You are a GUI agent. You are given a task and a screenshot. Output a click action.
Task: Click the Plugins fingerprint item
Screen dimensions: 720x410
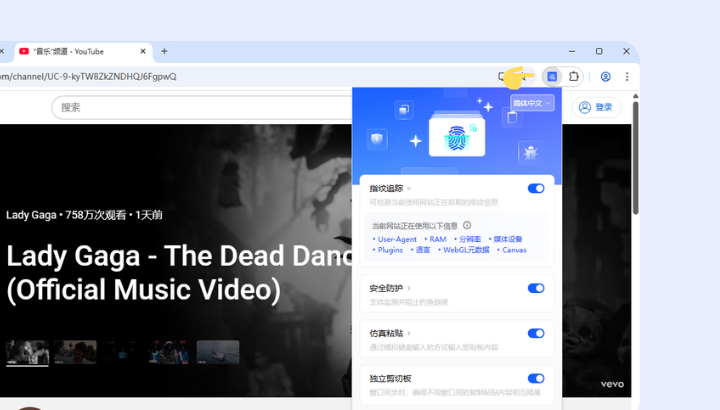390,250
